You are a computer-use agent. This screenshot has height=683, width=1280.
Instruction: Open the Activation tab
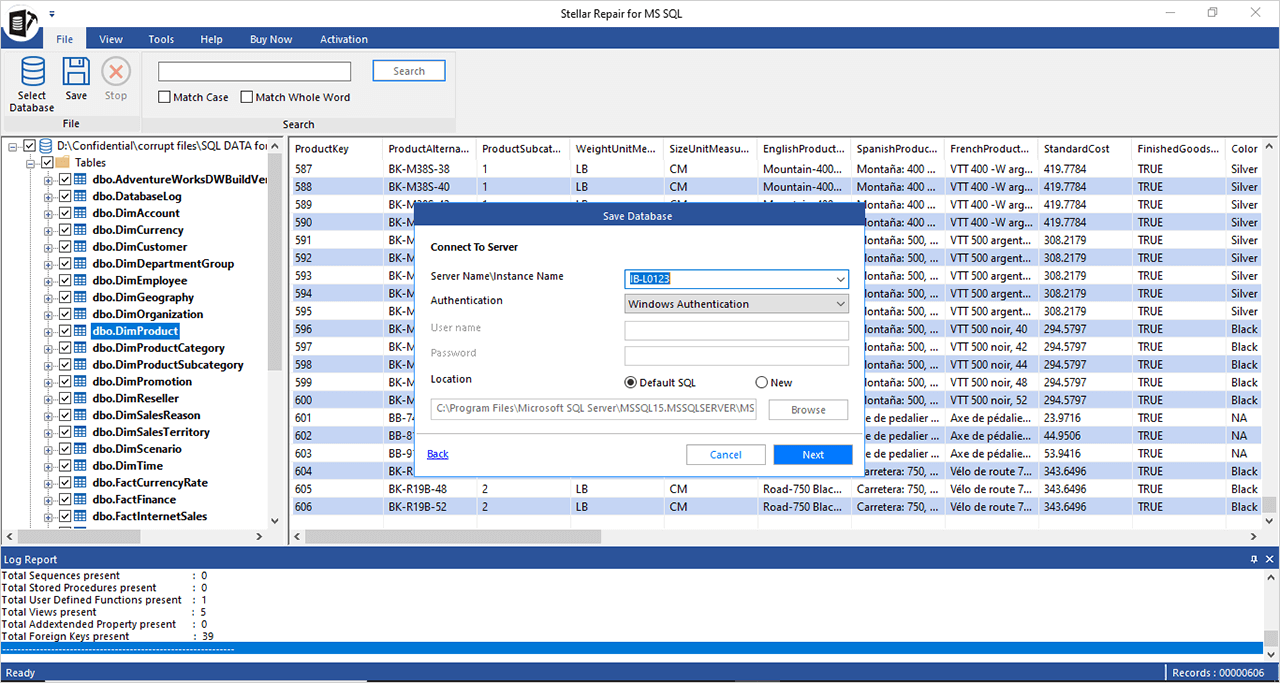(344, 39)
